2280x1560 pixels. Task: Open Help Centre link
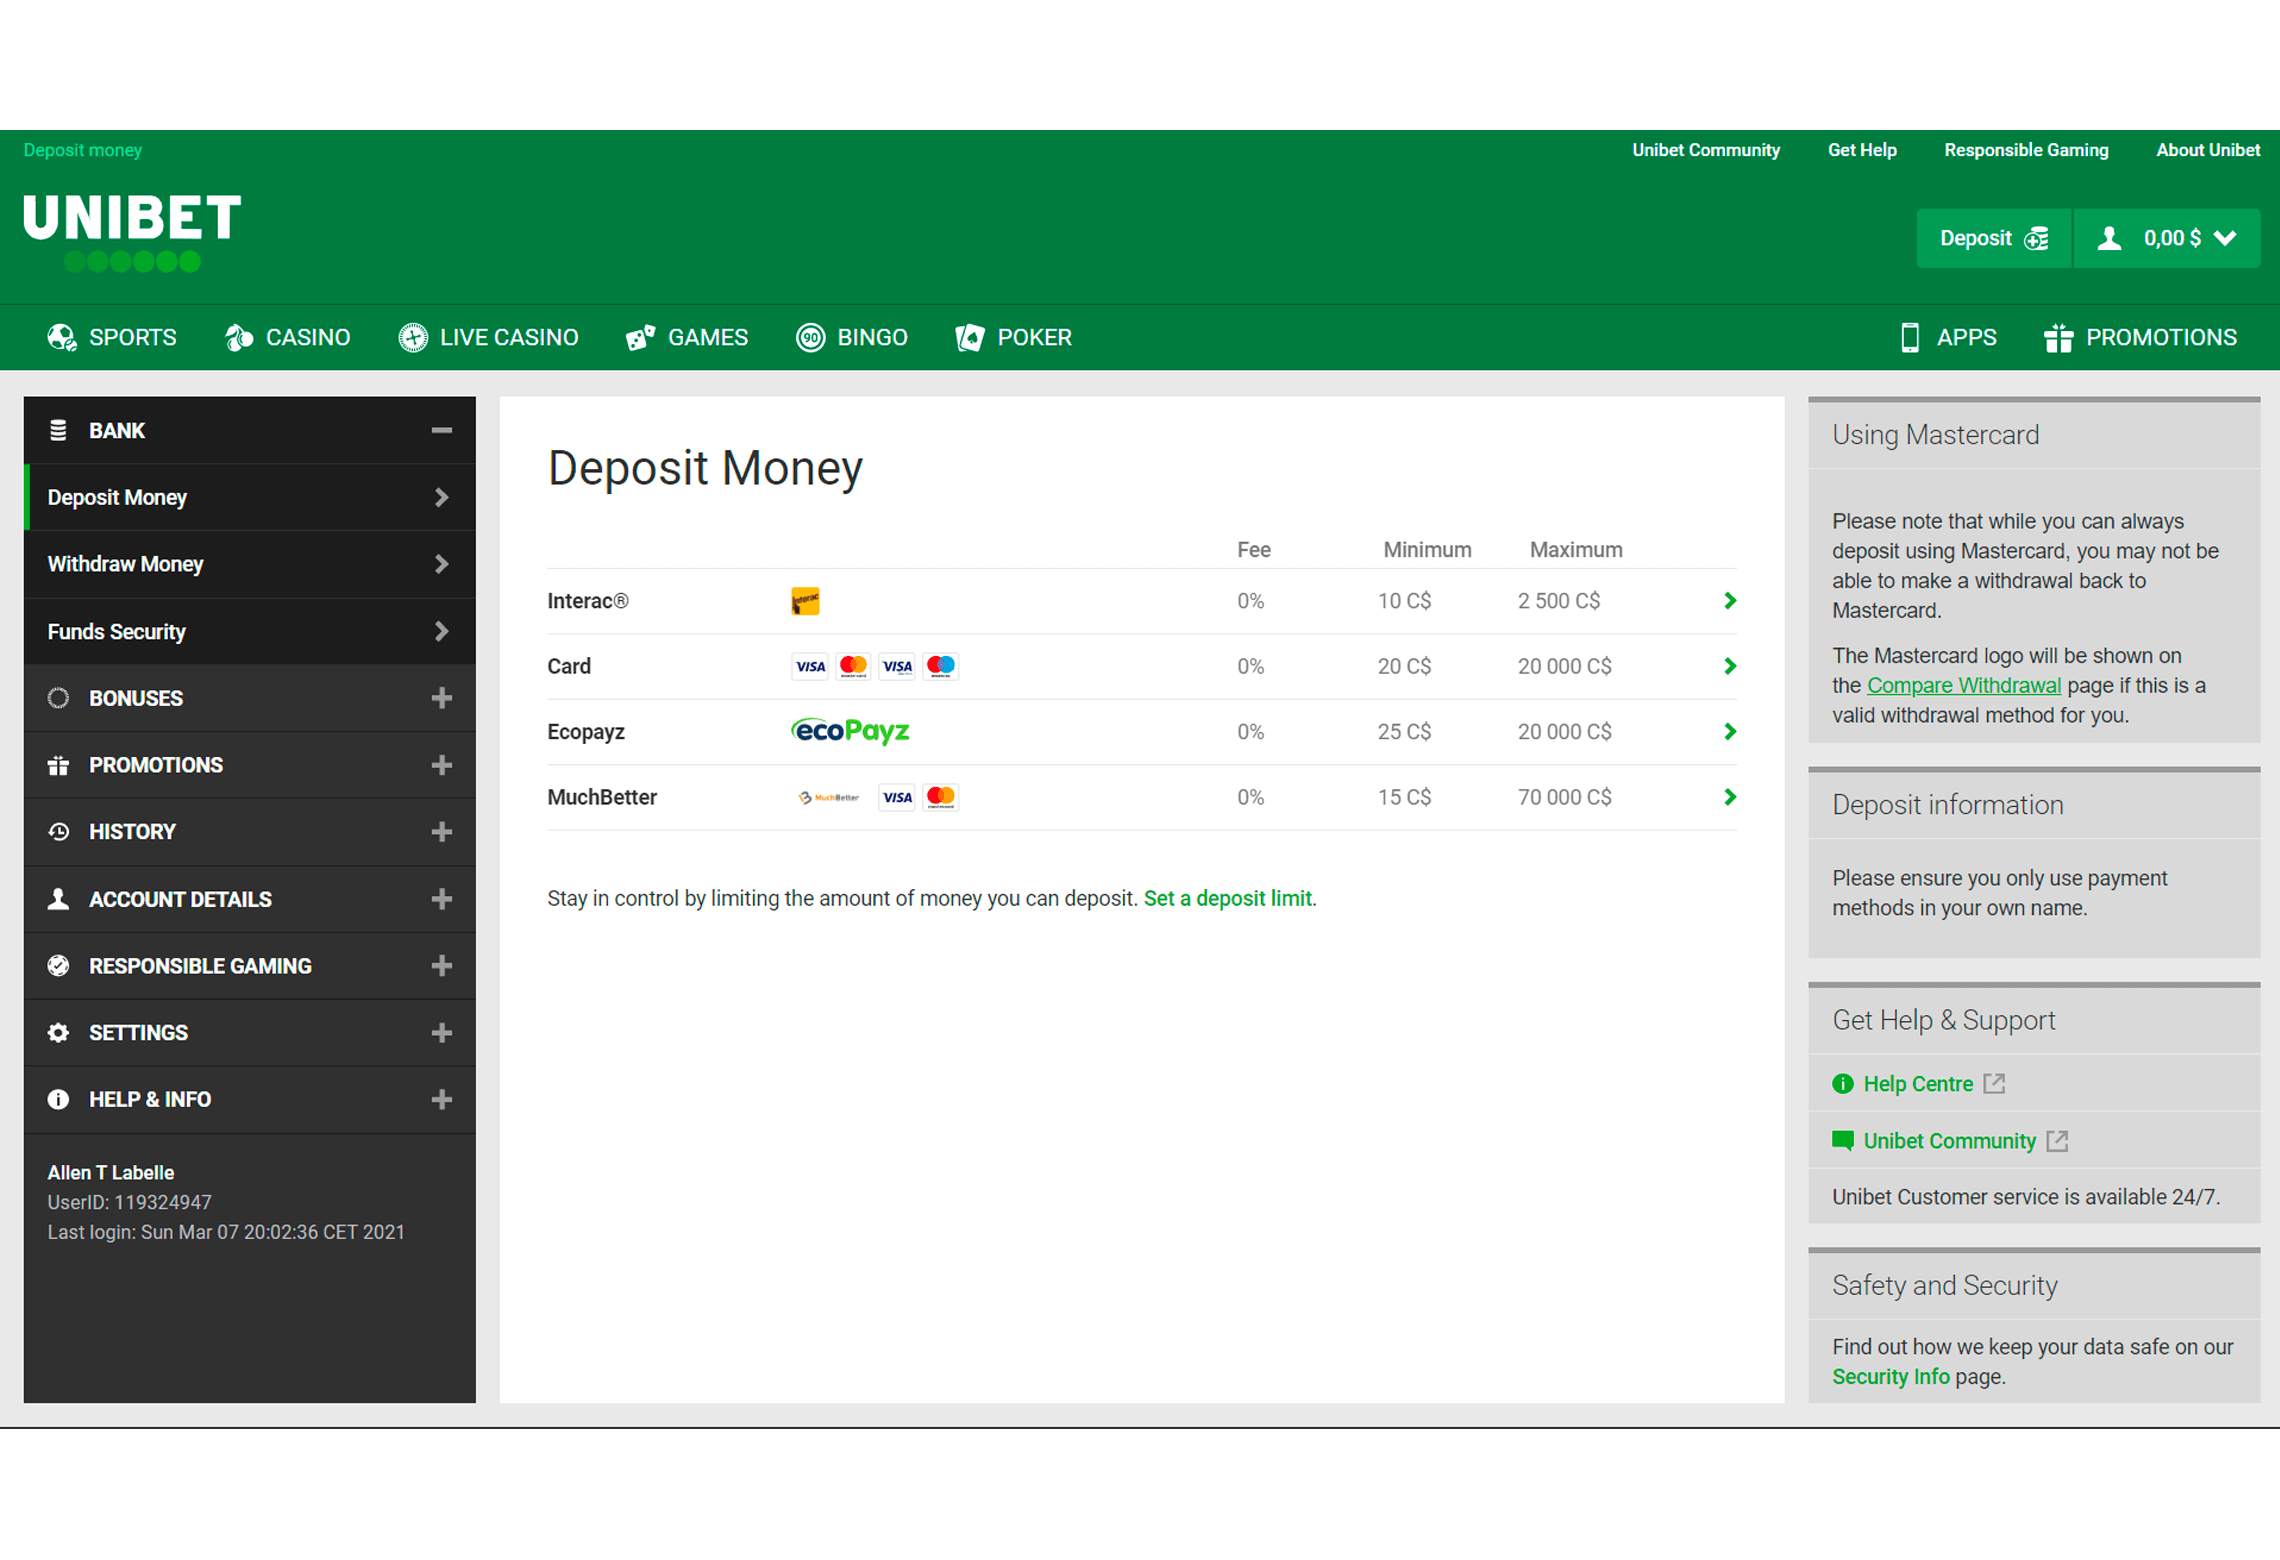point(1918,1084)
